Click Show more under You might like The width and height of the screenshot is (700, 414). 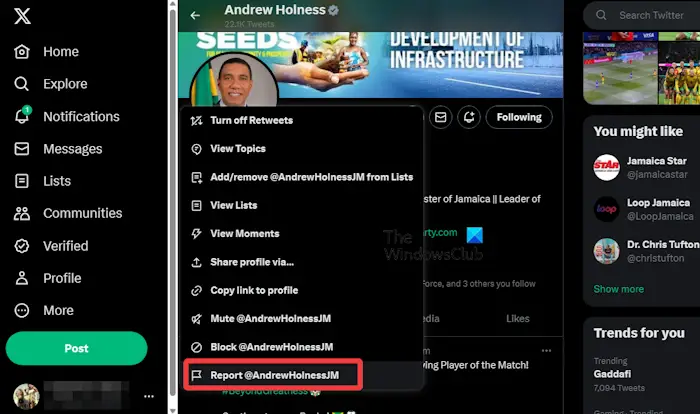[x=618, y=289]
